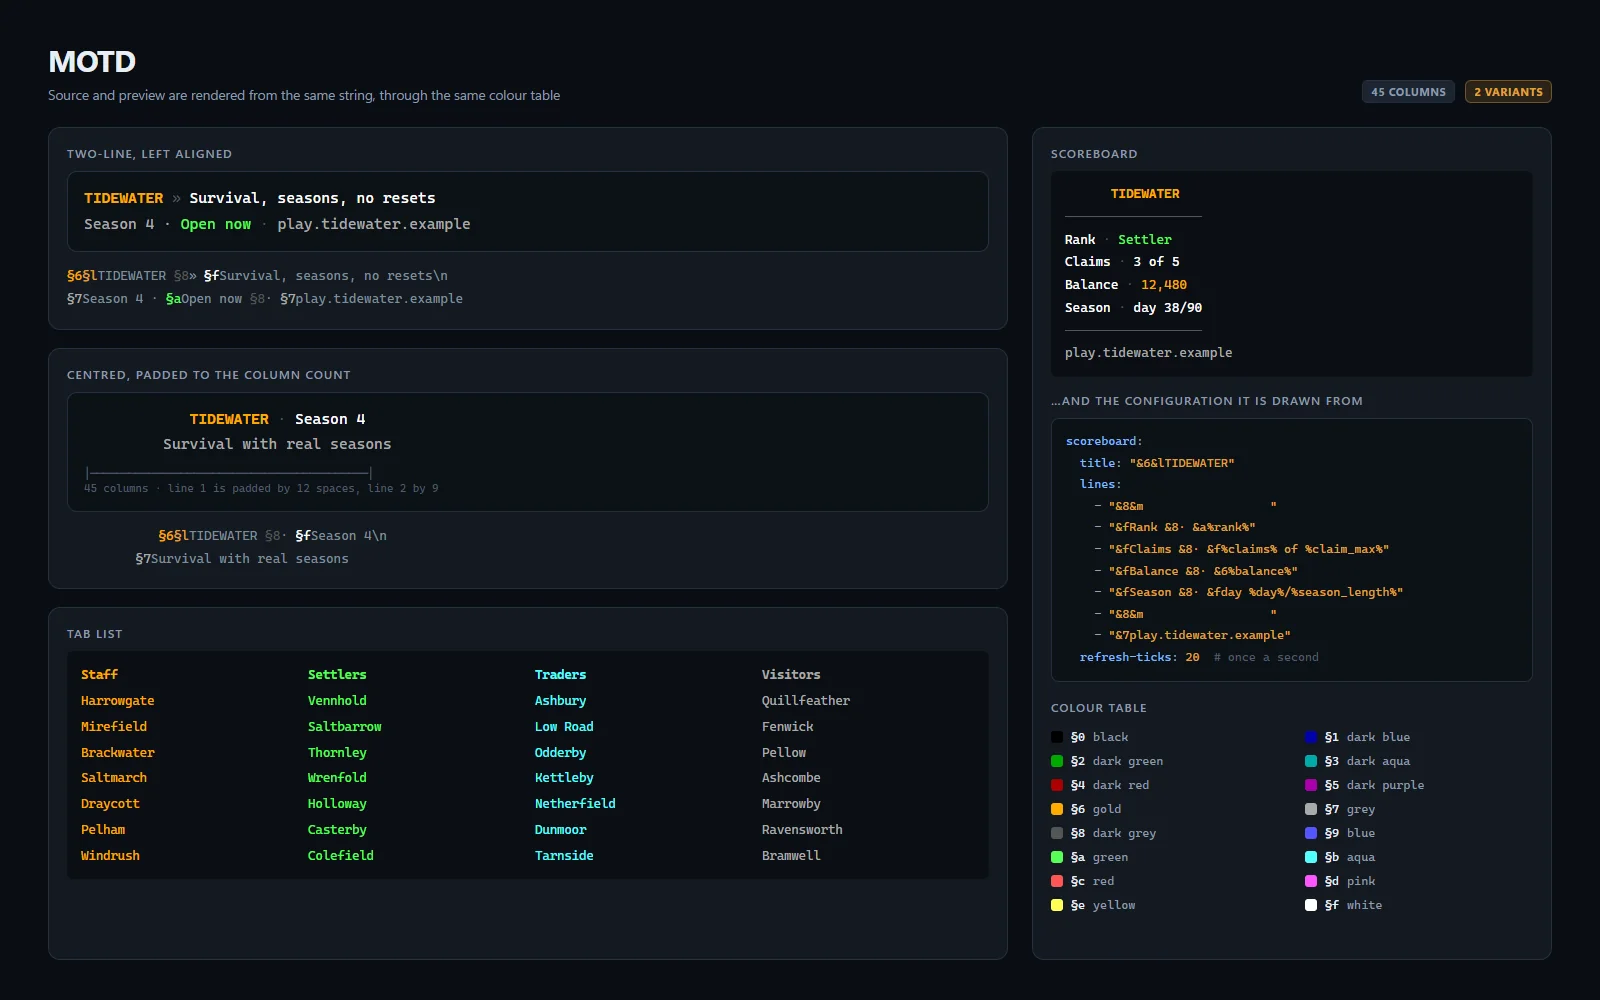
Task: Click TIDEWATER in the left-aligned MOTD preview
Action: 123,198
